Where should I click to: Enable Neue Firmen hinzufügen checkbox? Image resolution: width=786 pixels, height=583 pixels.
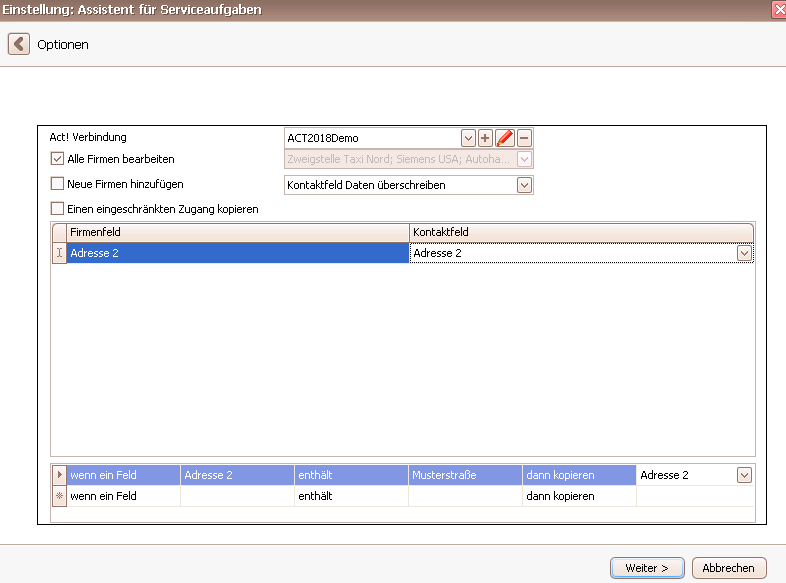57,183
